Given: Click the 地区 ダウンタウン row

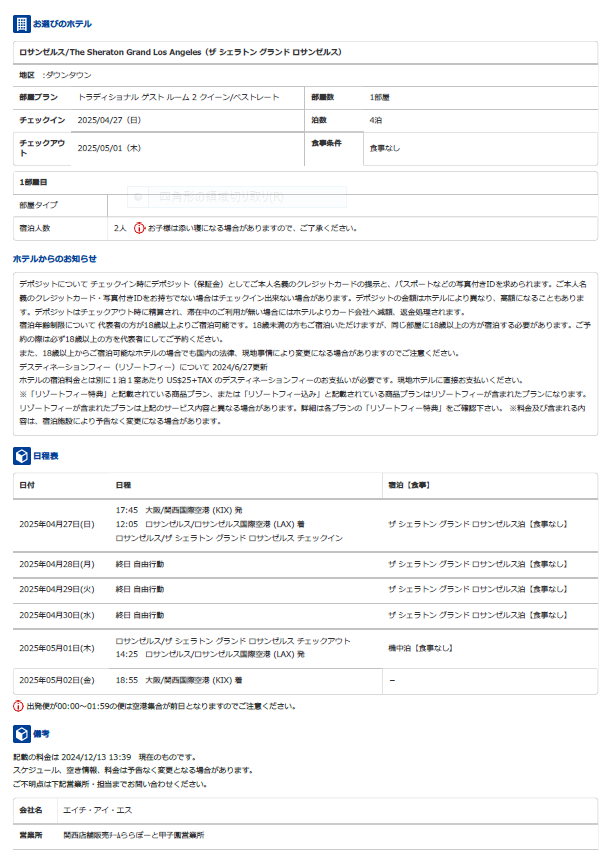Looking at the screenshot, I should point(305,75).
